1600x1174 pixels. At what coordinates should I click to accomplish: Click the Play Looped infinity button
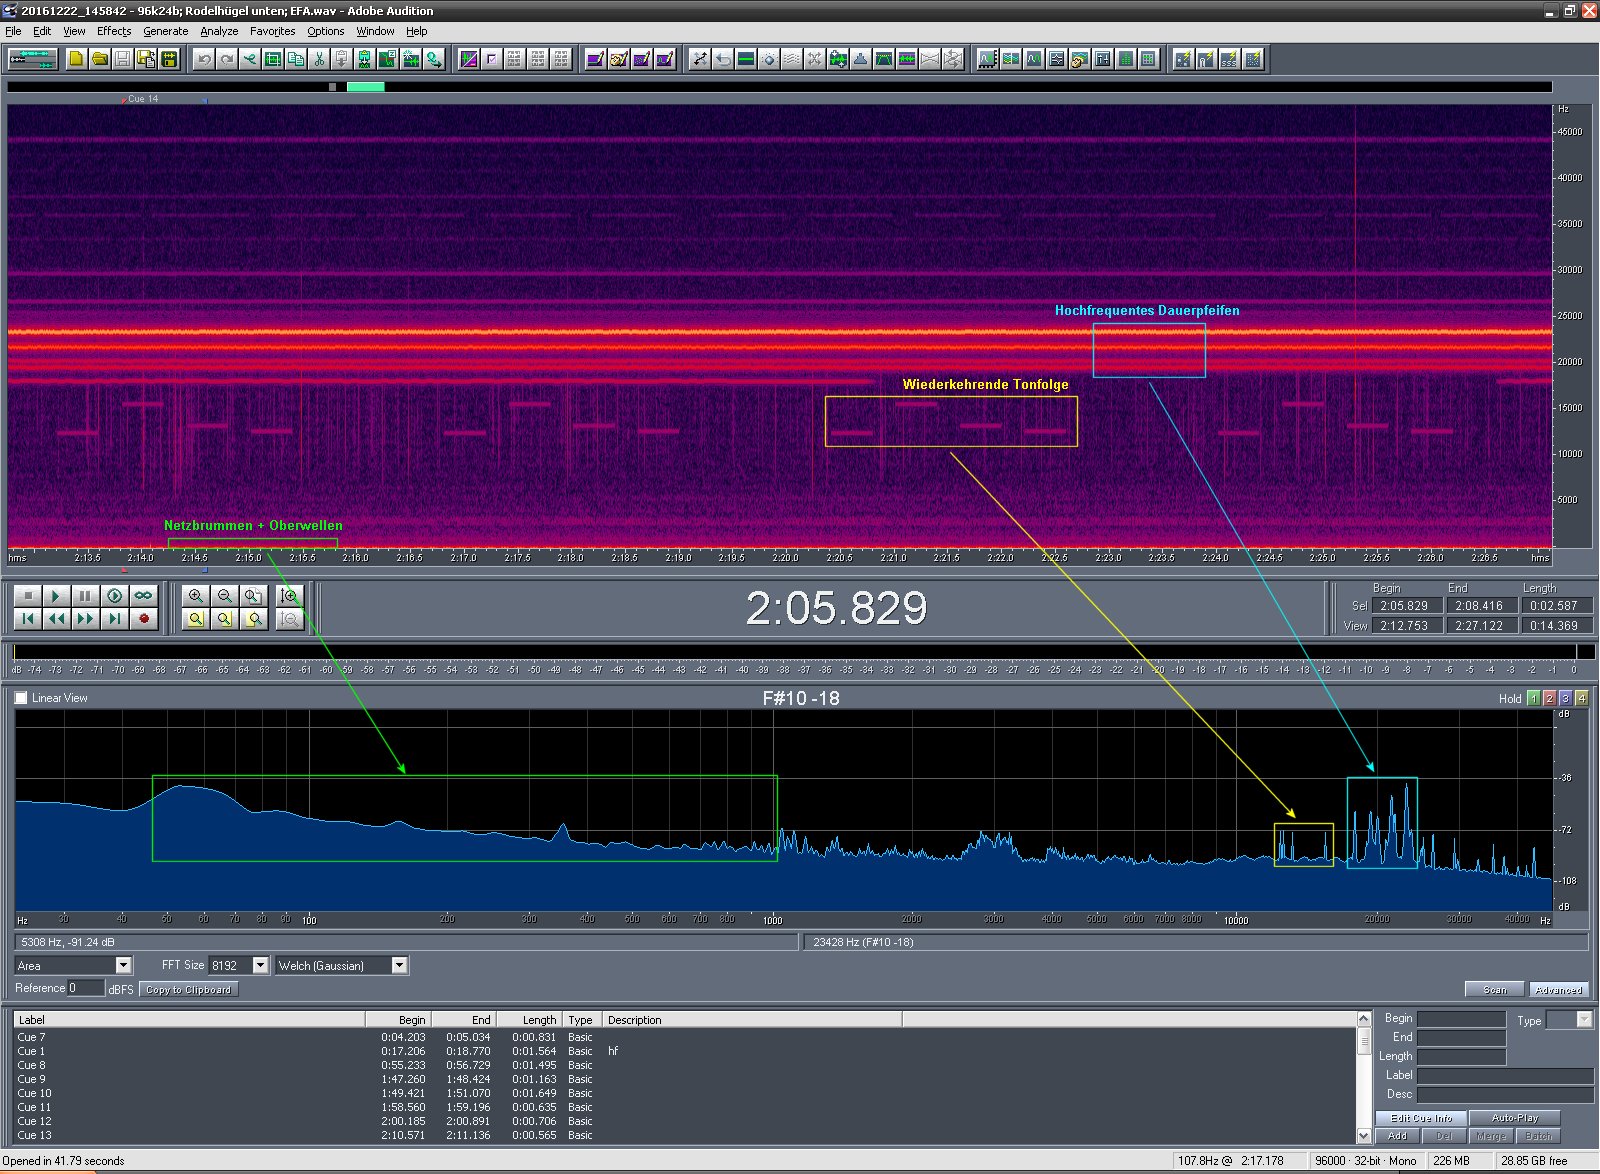pyautogui.click(x=144, y=596)
